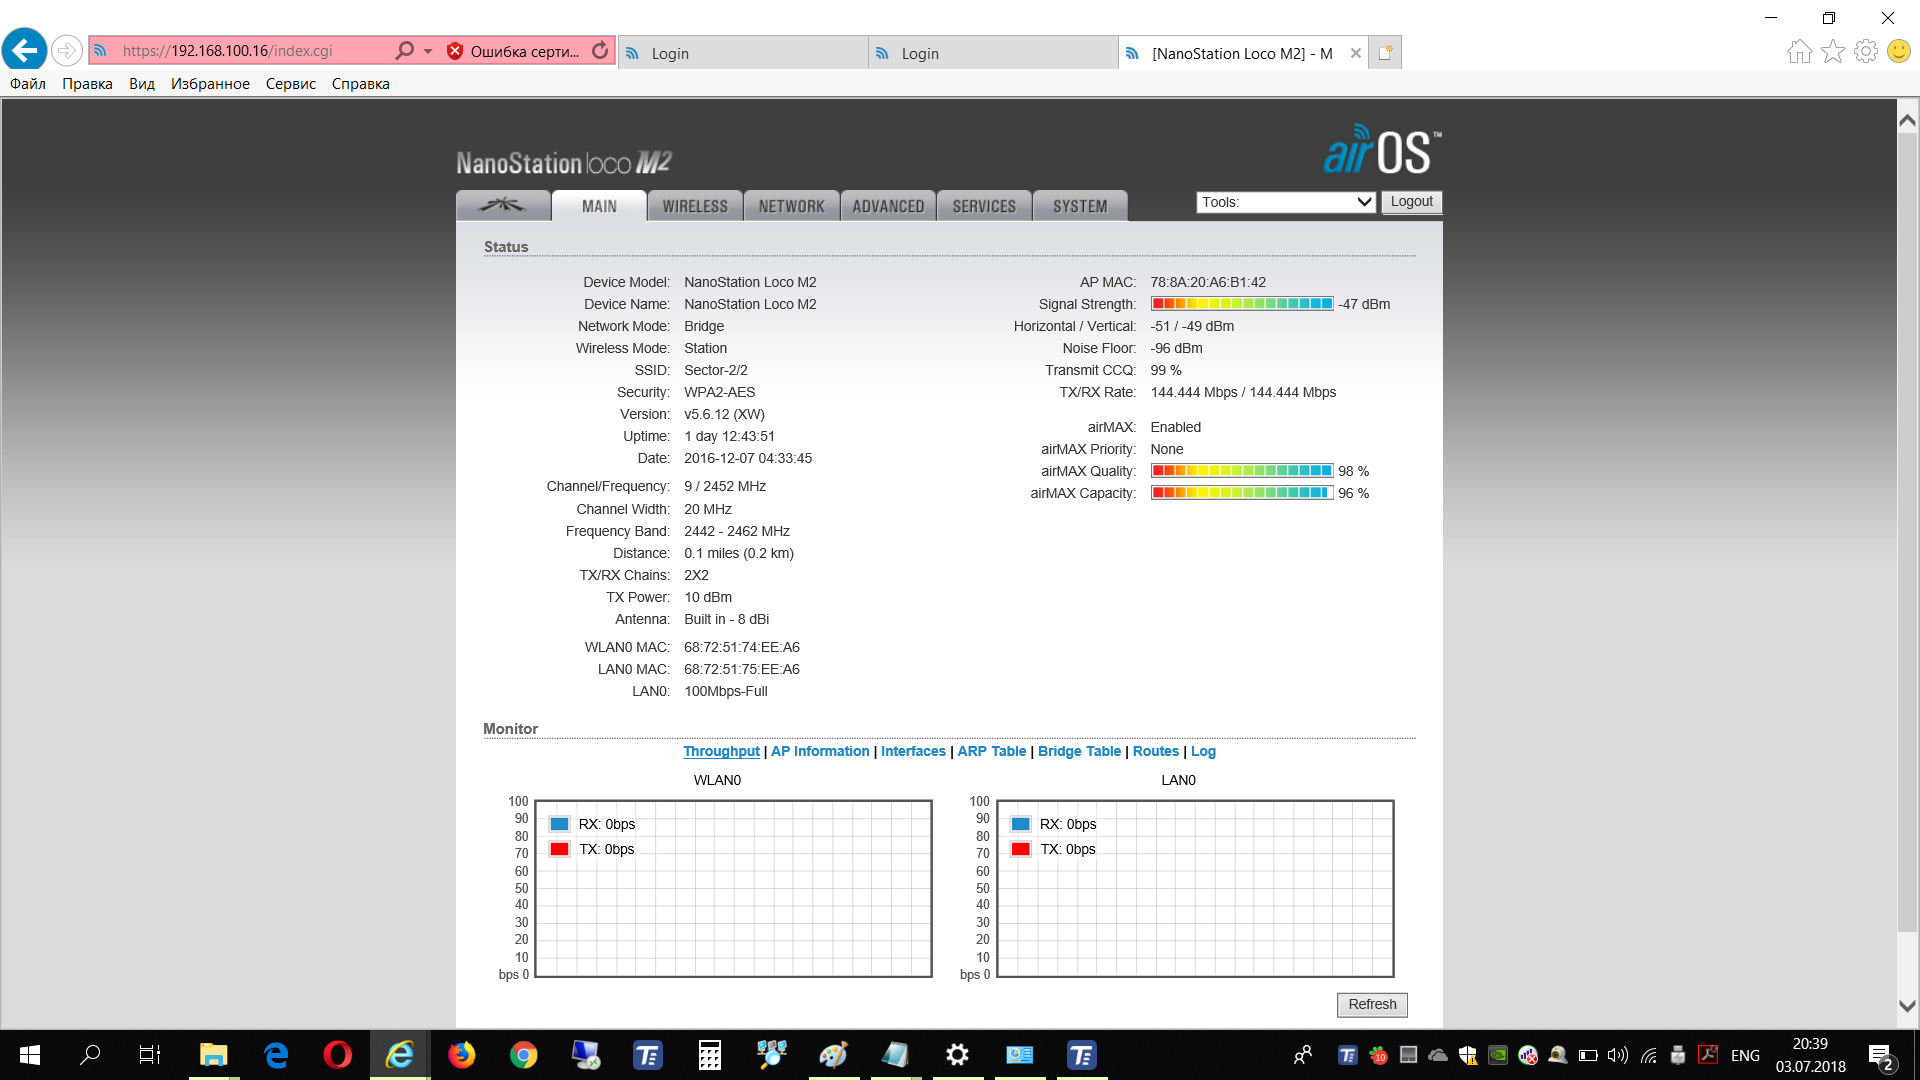Open the Favorites star icon

(x=1832, y=51)
